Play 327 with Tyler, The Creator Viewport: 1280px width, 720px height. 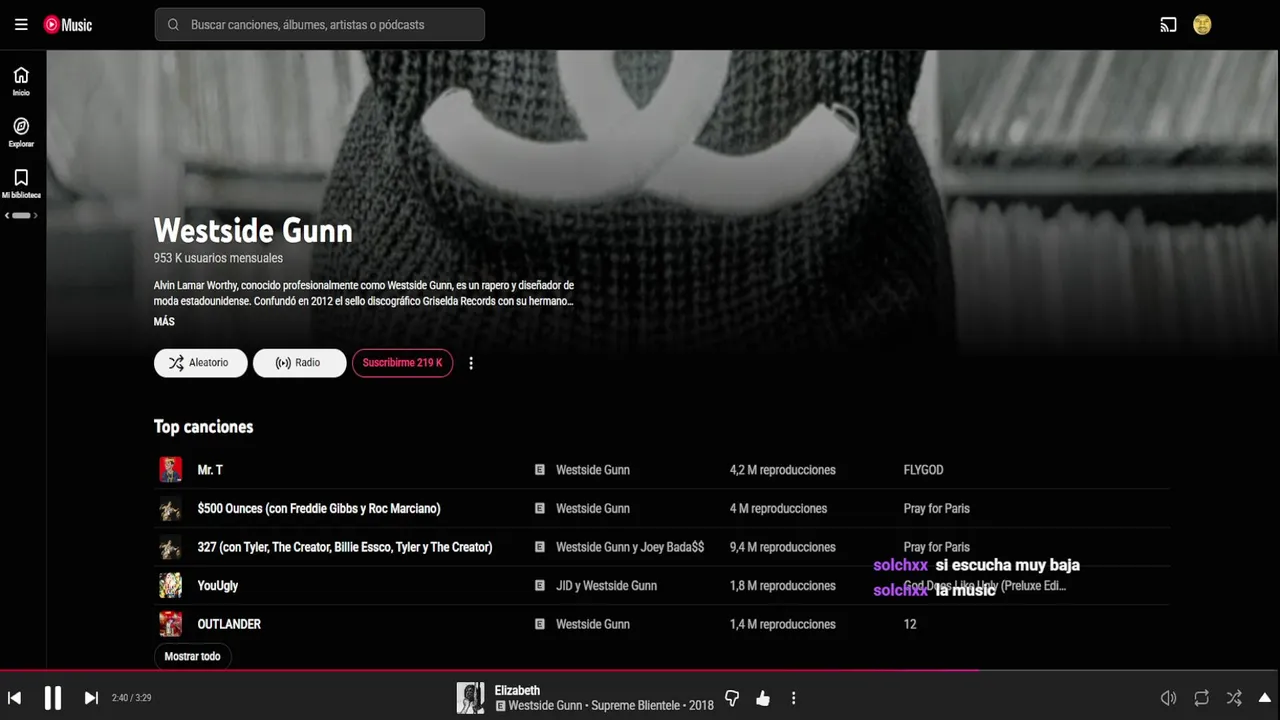click(x=345, y=547)
